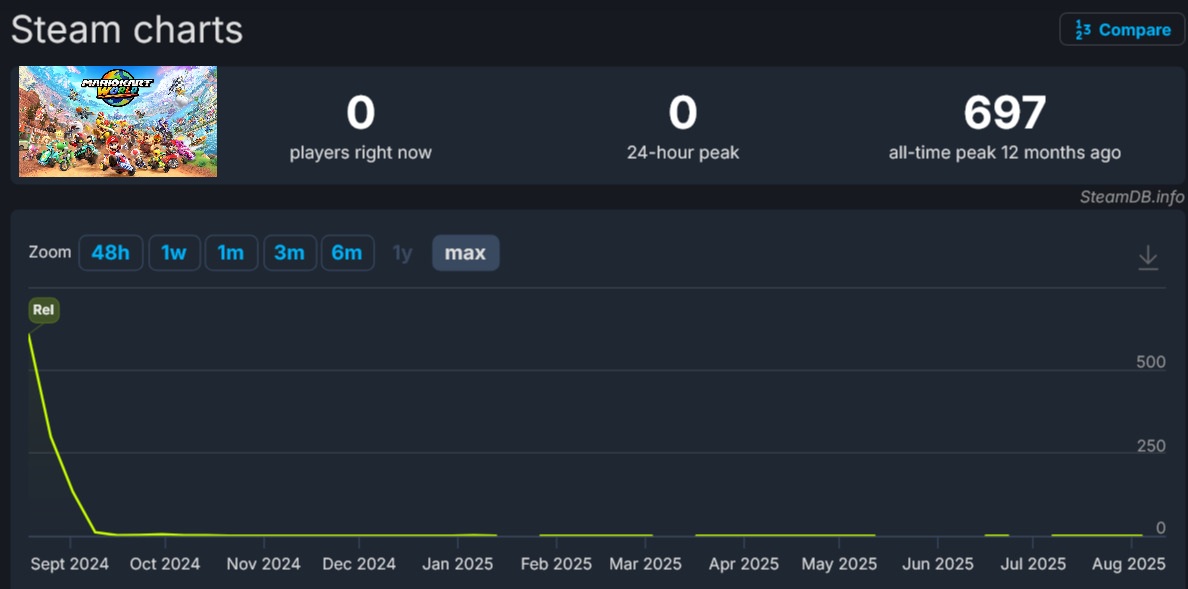This screenshot has height=589, width=1188.
Task: Open the Mario Kart World game thumbnail
Action: tap(118, 121)
